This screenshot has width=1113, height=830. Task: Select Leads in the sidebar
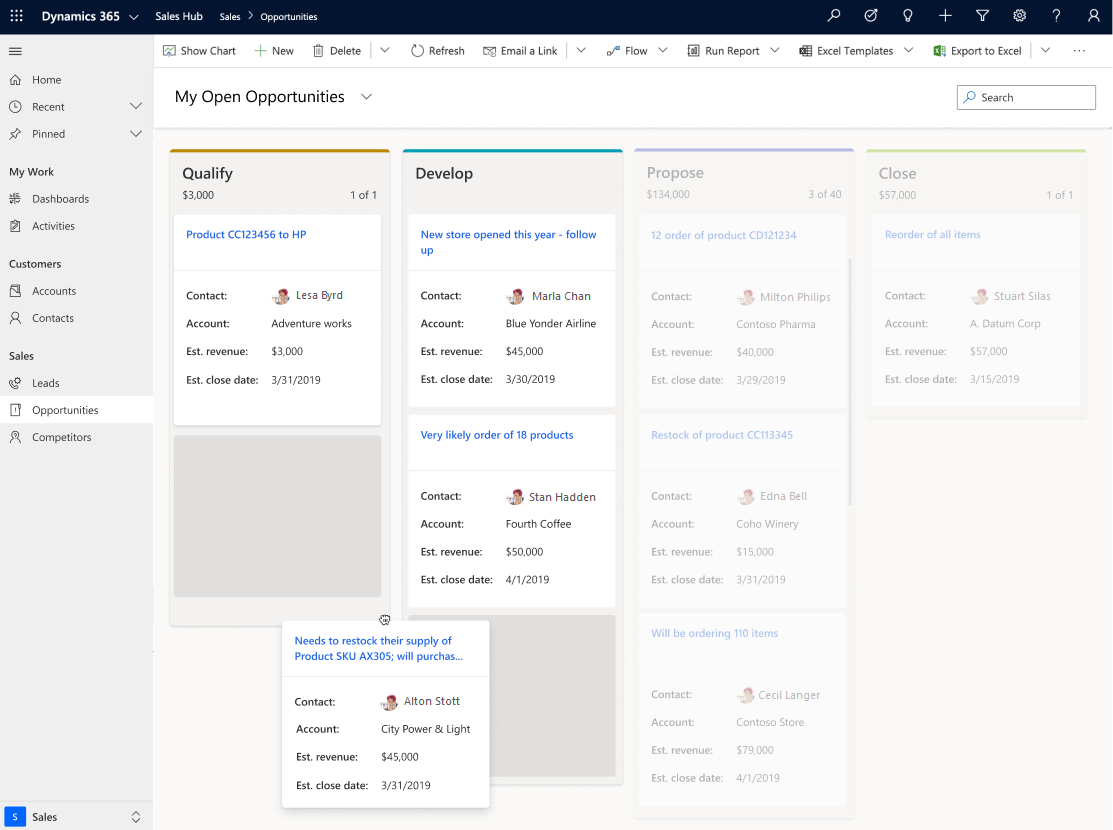pos(45,383)
